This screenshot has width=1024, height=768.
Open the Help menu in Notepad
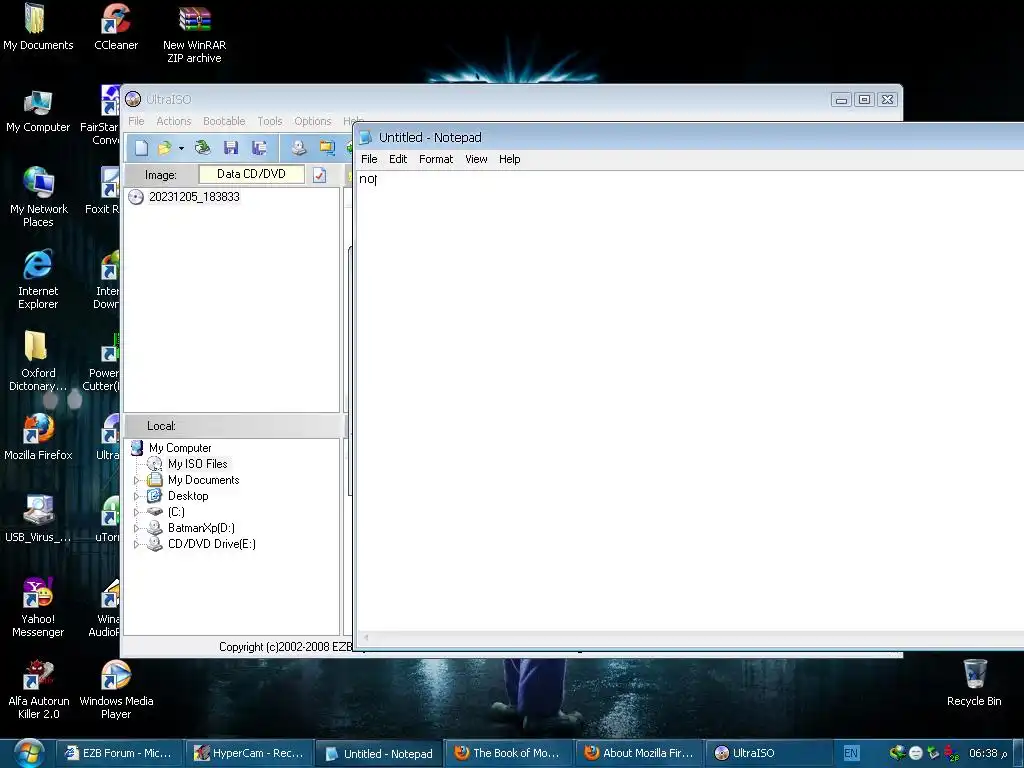pos(509,159)
